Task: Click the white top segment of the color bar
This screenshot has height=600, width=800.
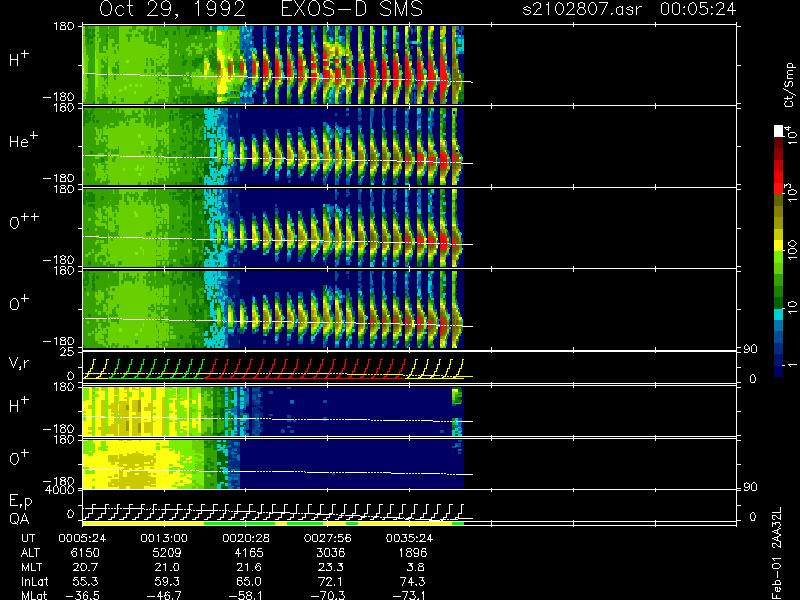Action: pos(779,131)
